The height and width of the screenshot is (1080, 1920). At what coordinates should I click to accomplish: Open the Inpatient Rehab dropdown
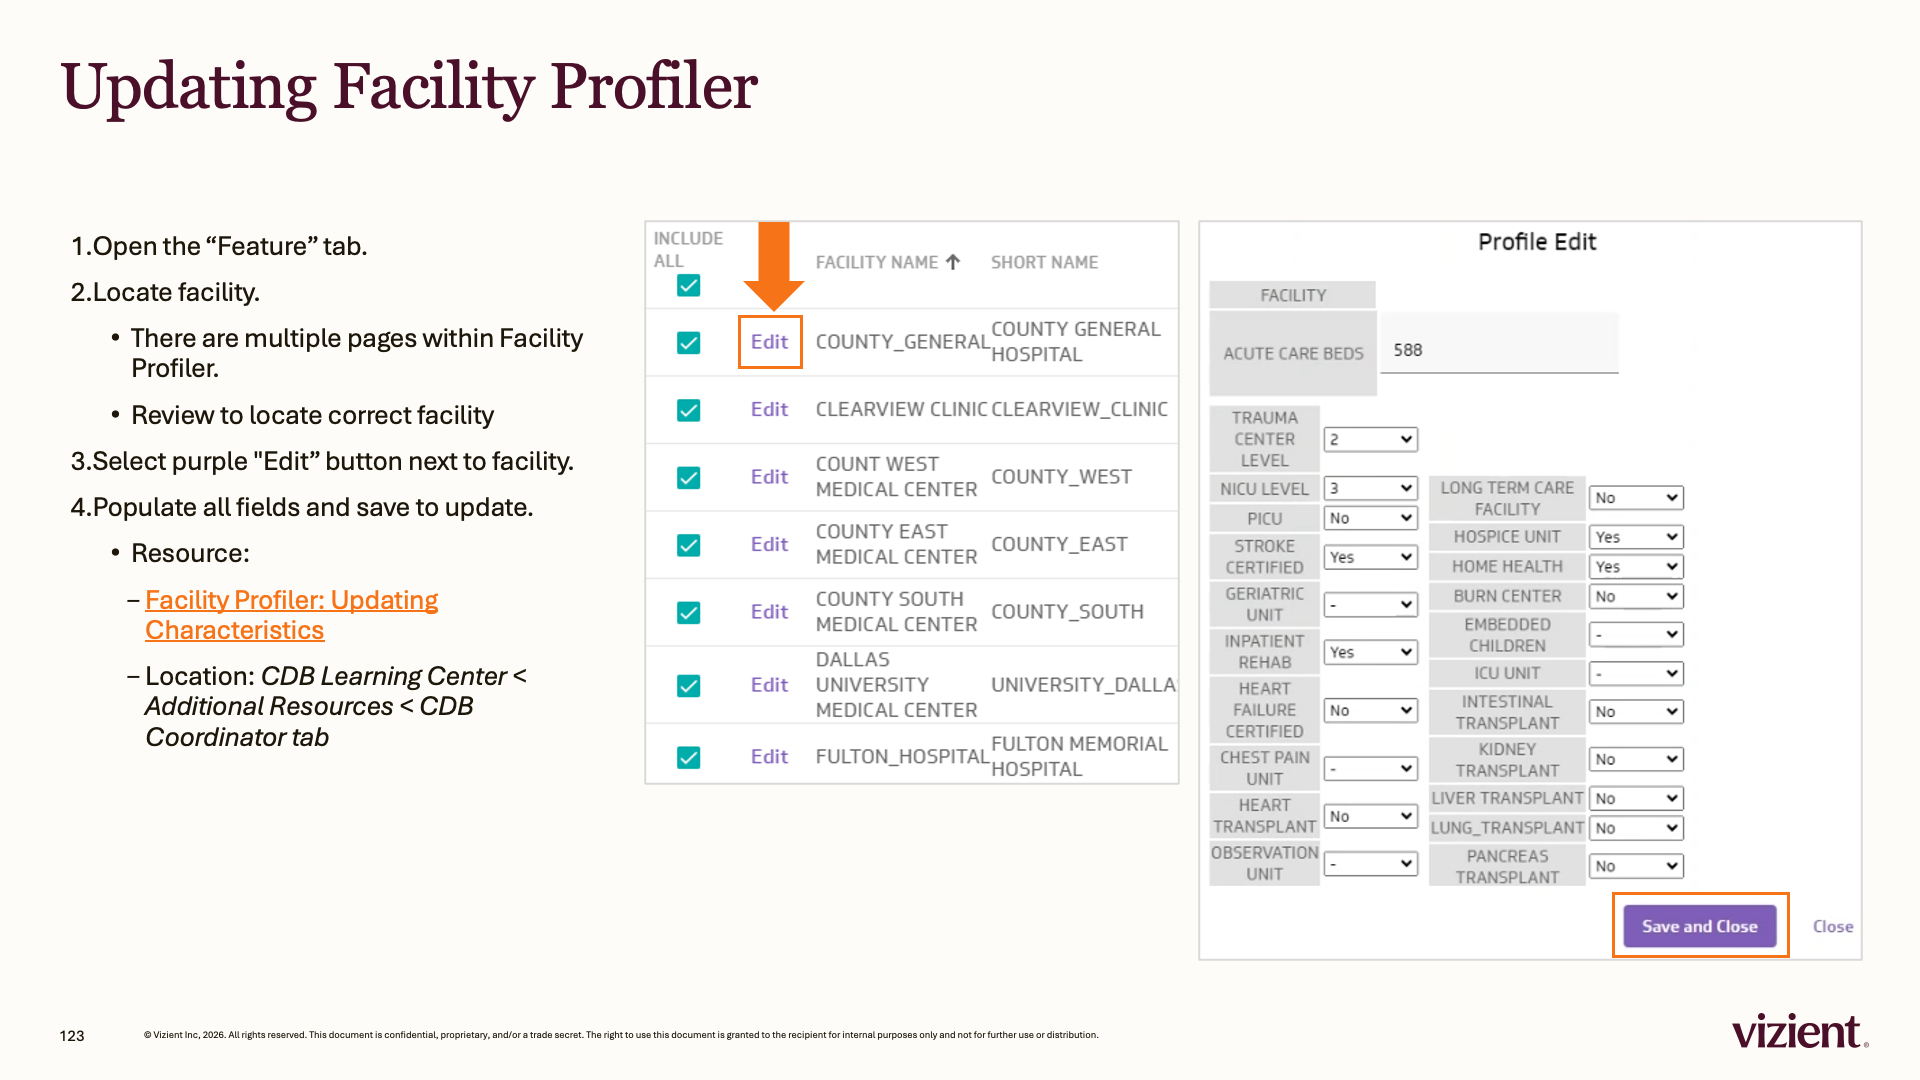pyautogui.click(x=1370, y=652)
